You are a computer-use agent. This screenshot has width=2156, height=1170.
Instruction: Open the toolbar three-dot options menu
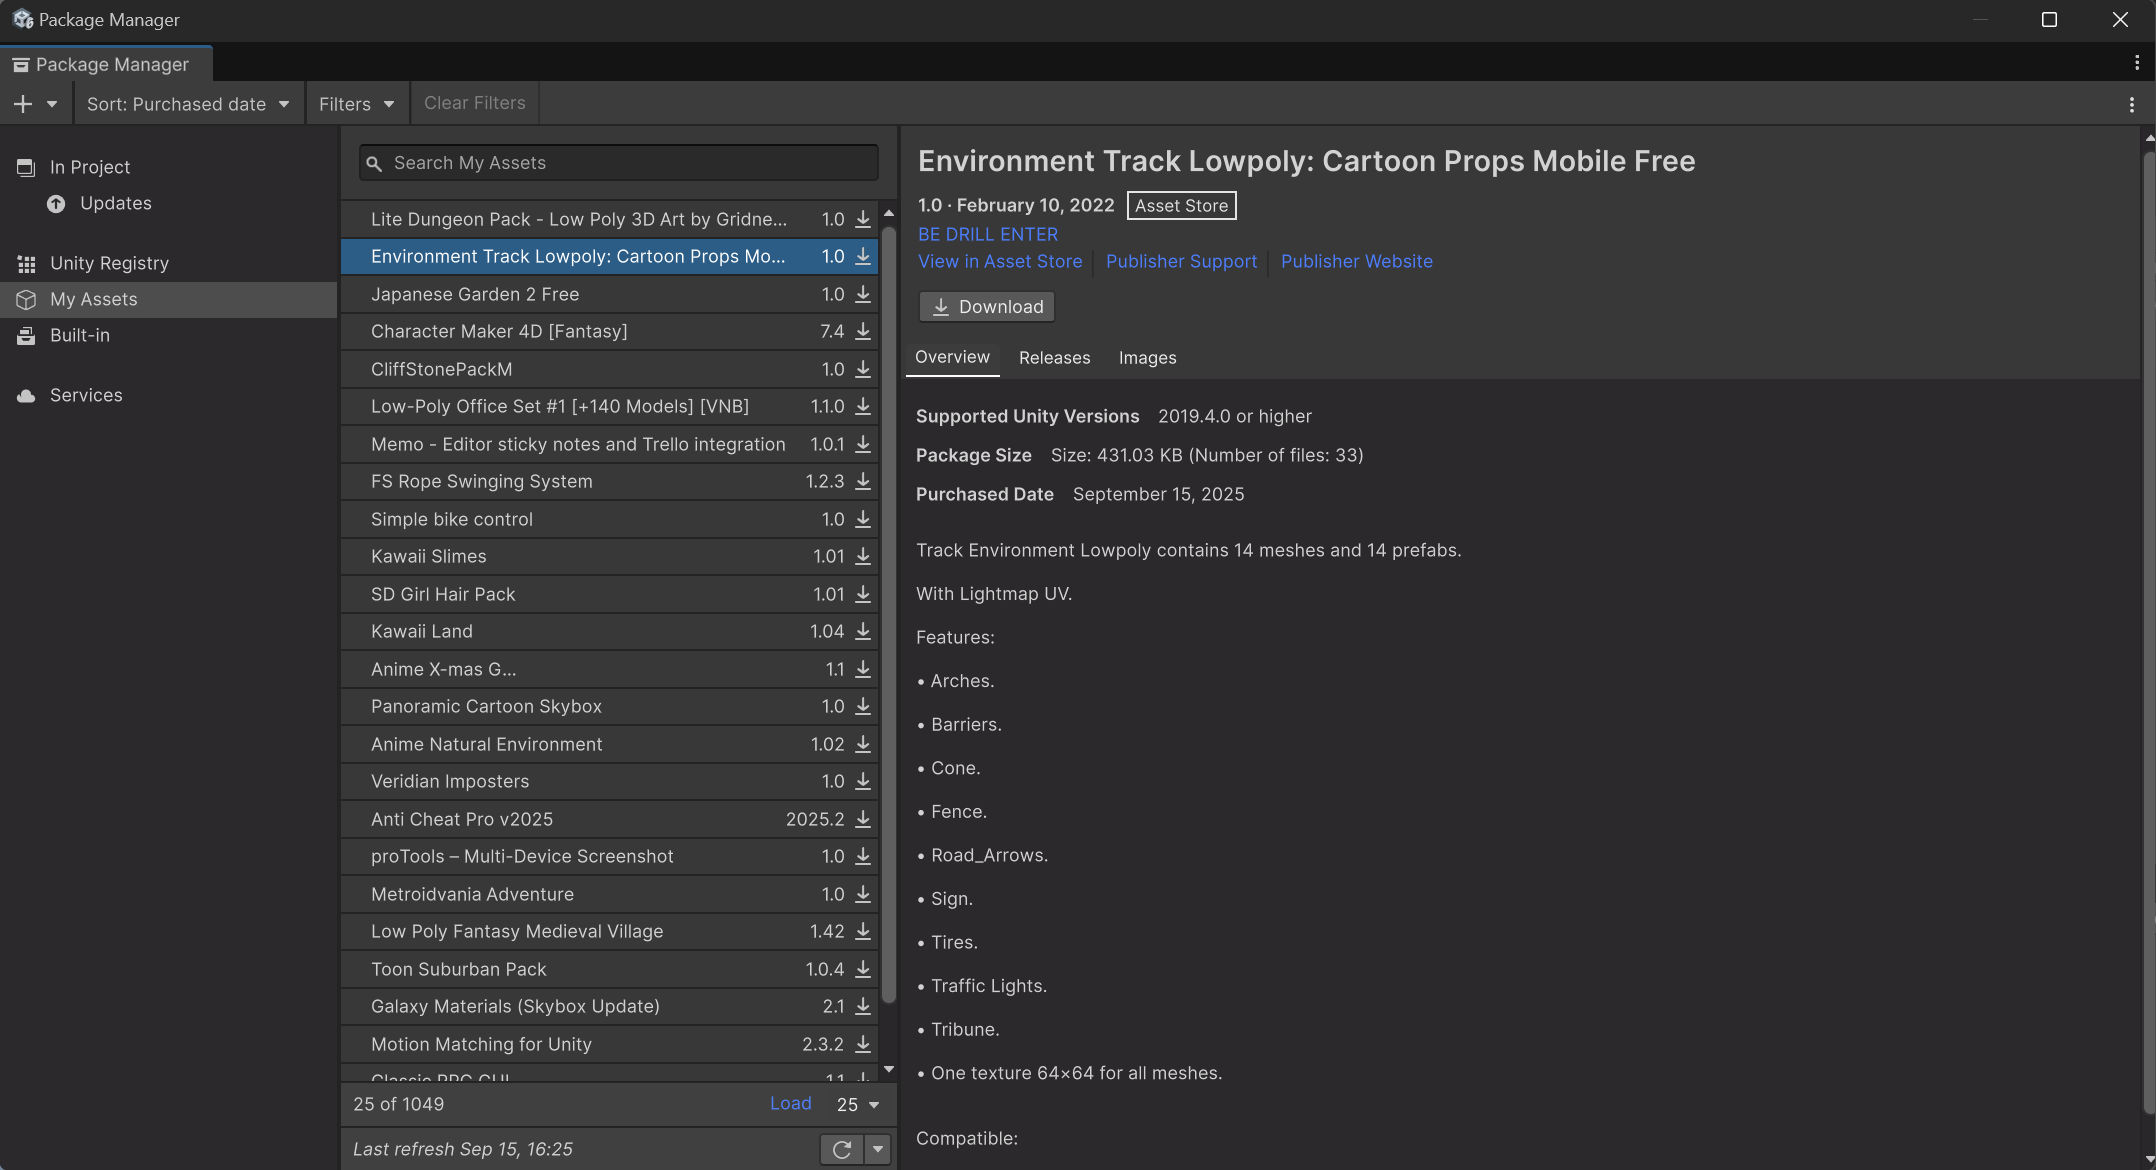(x=2131, y=104)
